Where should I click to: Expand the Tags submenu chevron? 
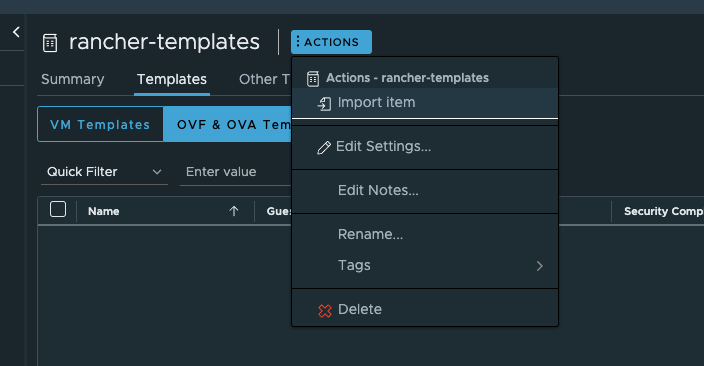(x=539, y=266)
